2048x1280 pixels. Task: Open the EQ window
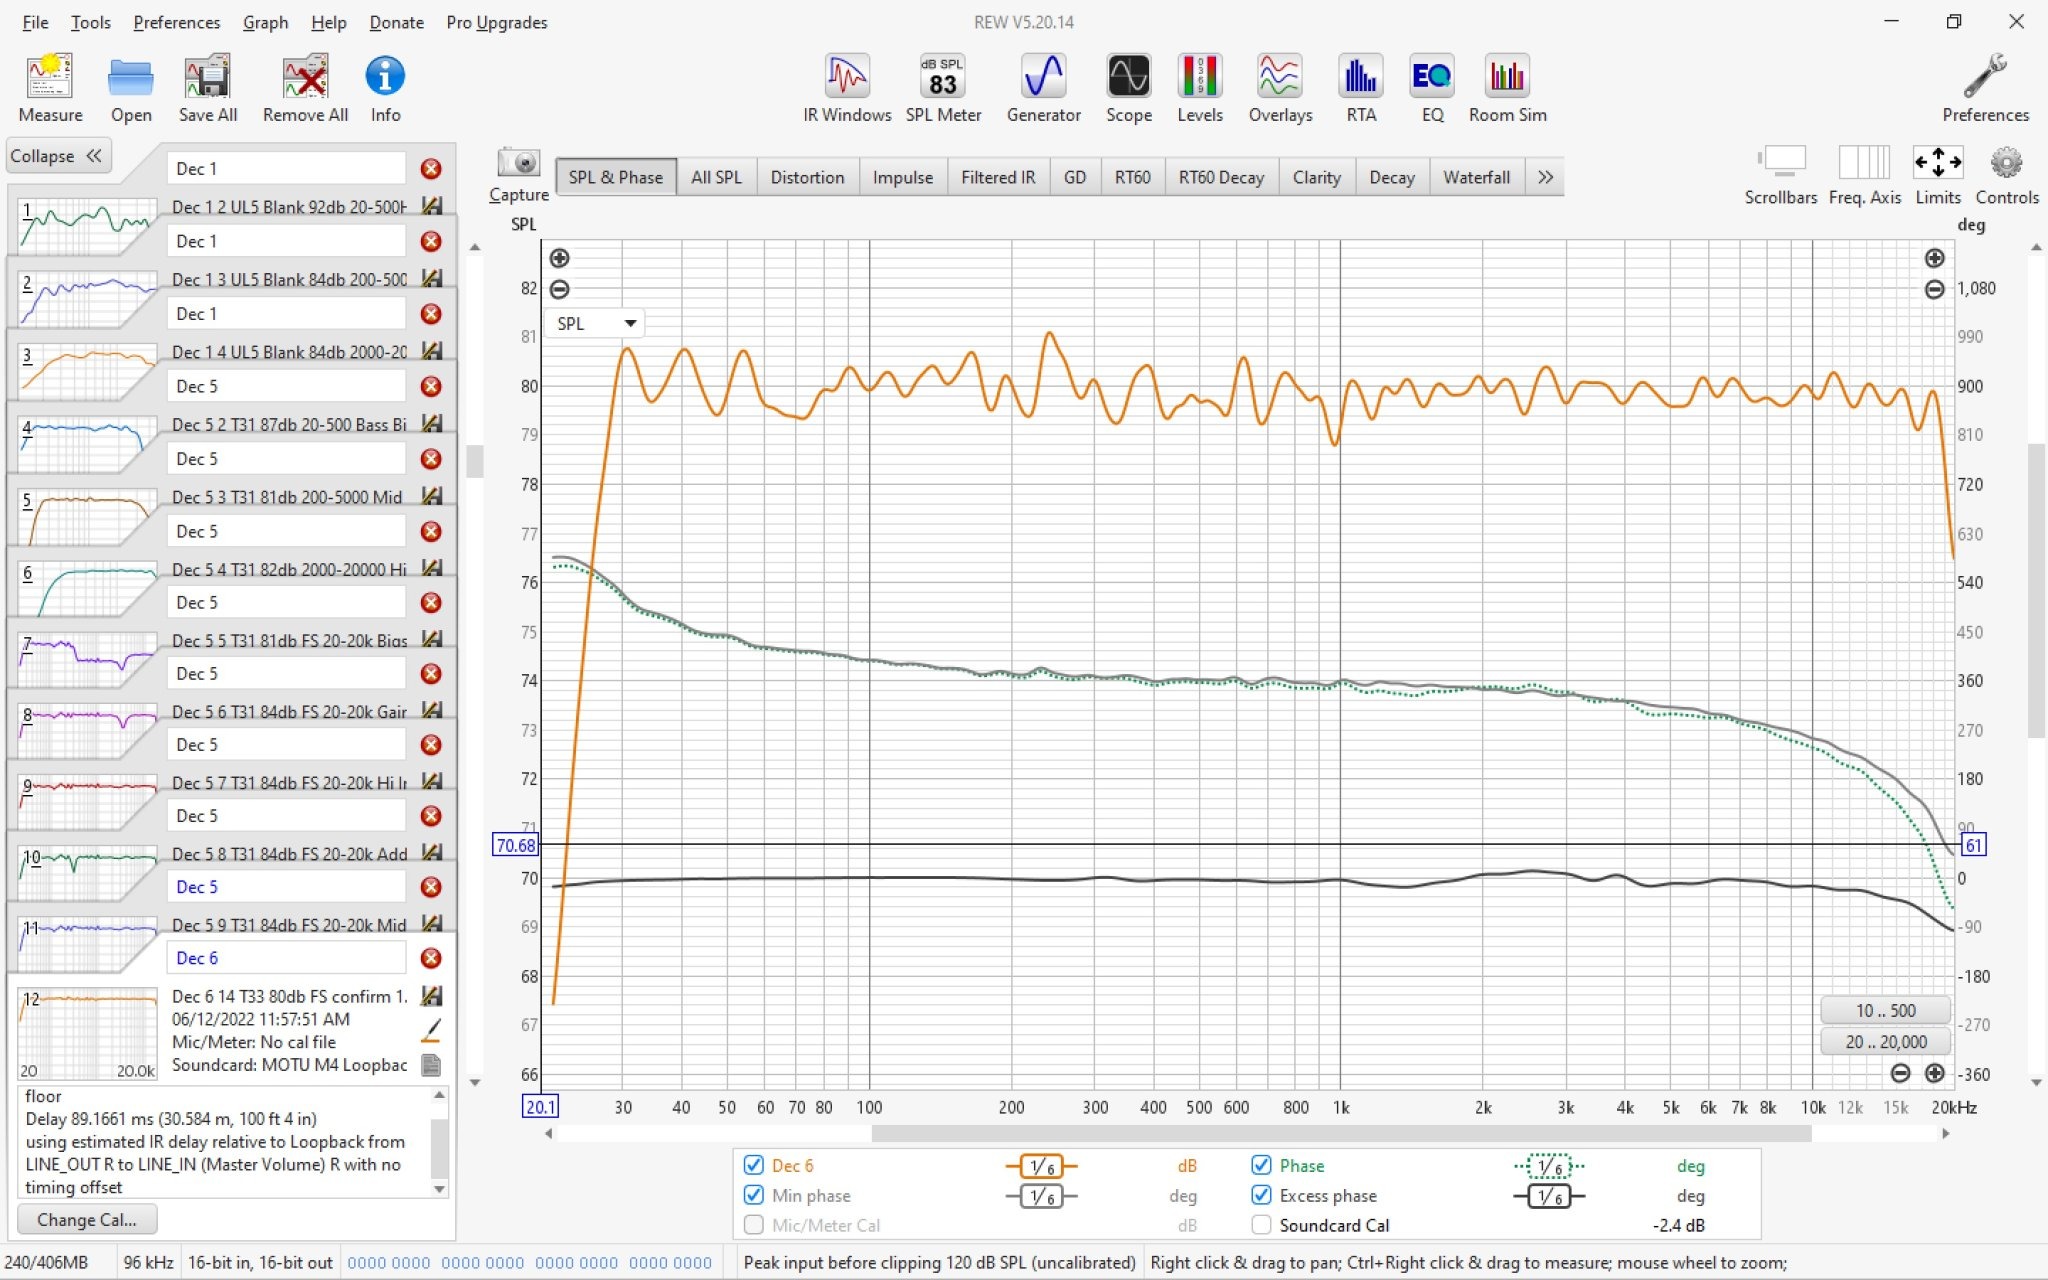(x=1432, y=89)
